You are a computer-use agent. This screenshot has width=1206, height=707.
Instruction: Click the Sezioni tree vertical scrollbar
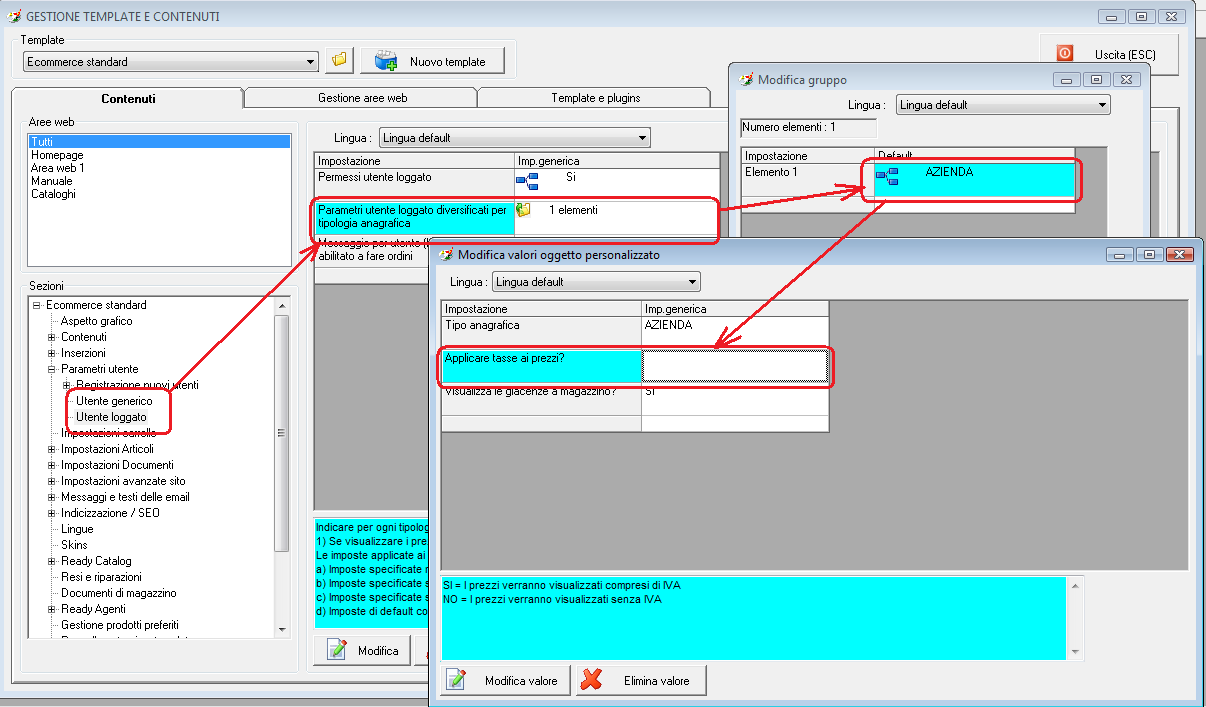[x=282, y=466]
